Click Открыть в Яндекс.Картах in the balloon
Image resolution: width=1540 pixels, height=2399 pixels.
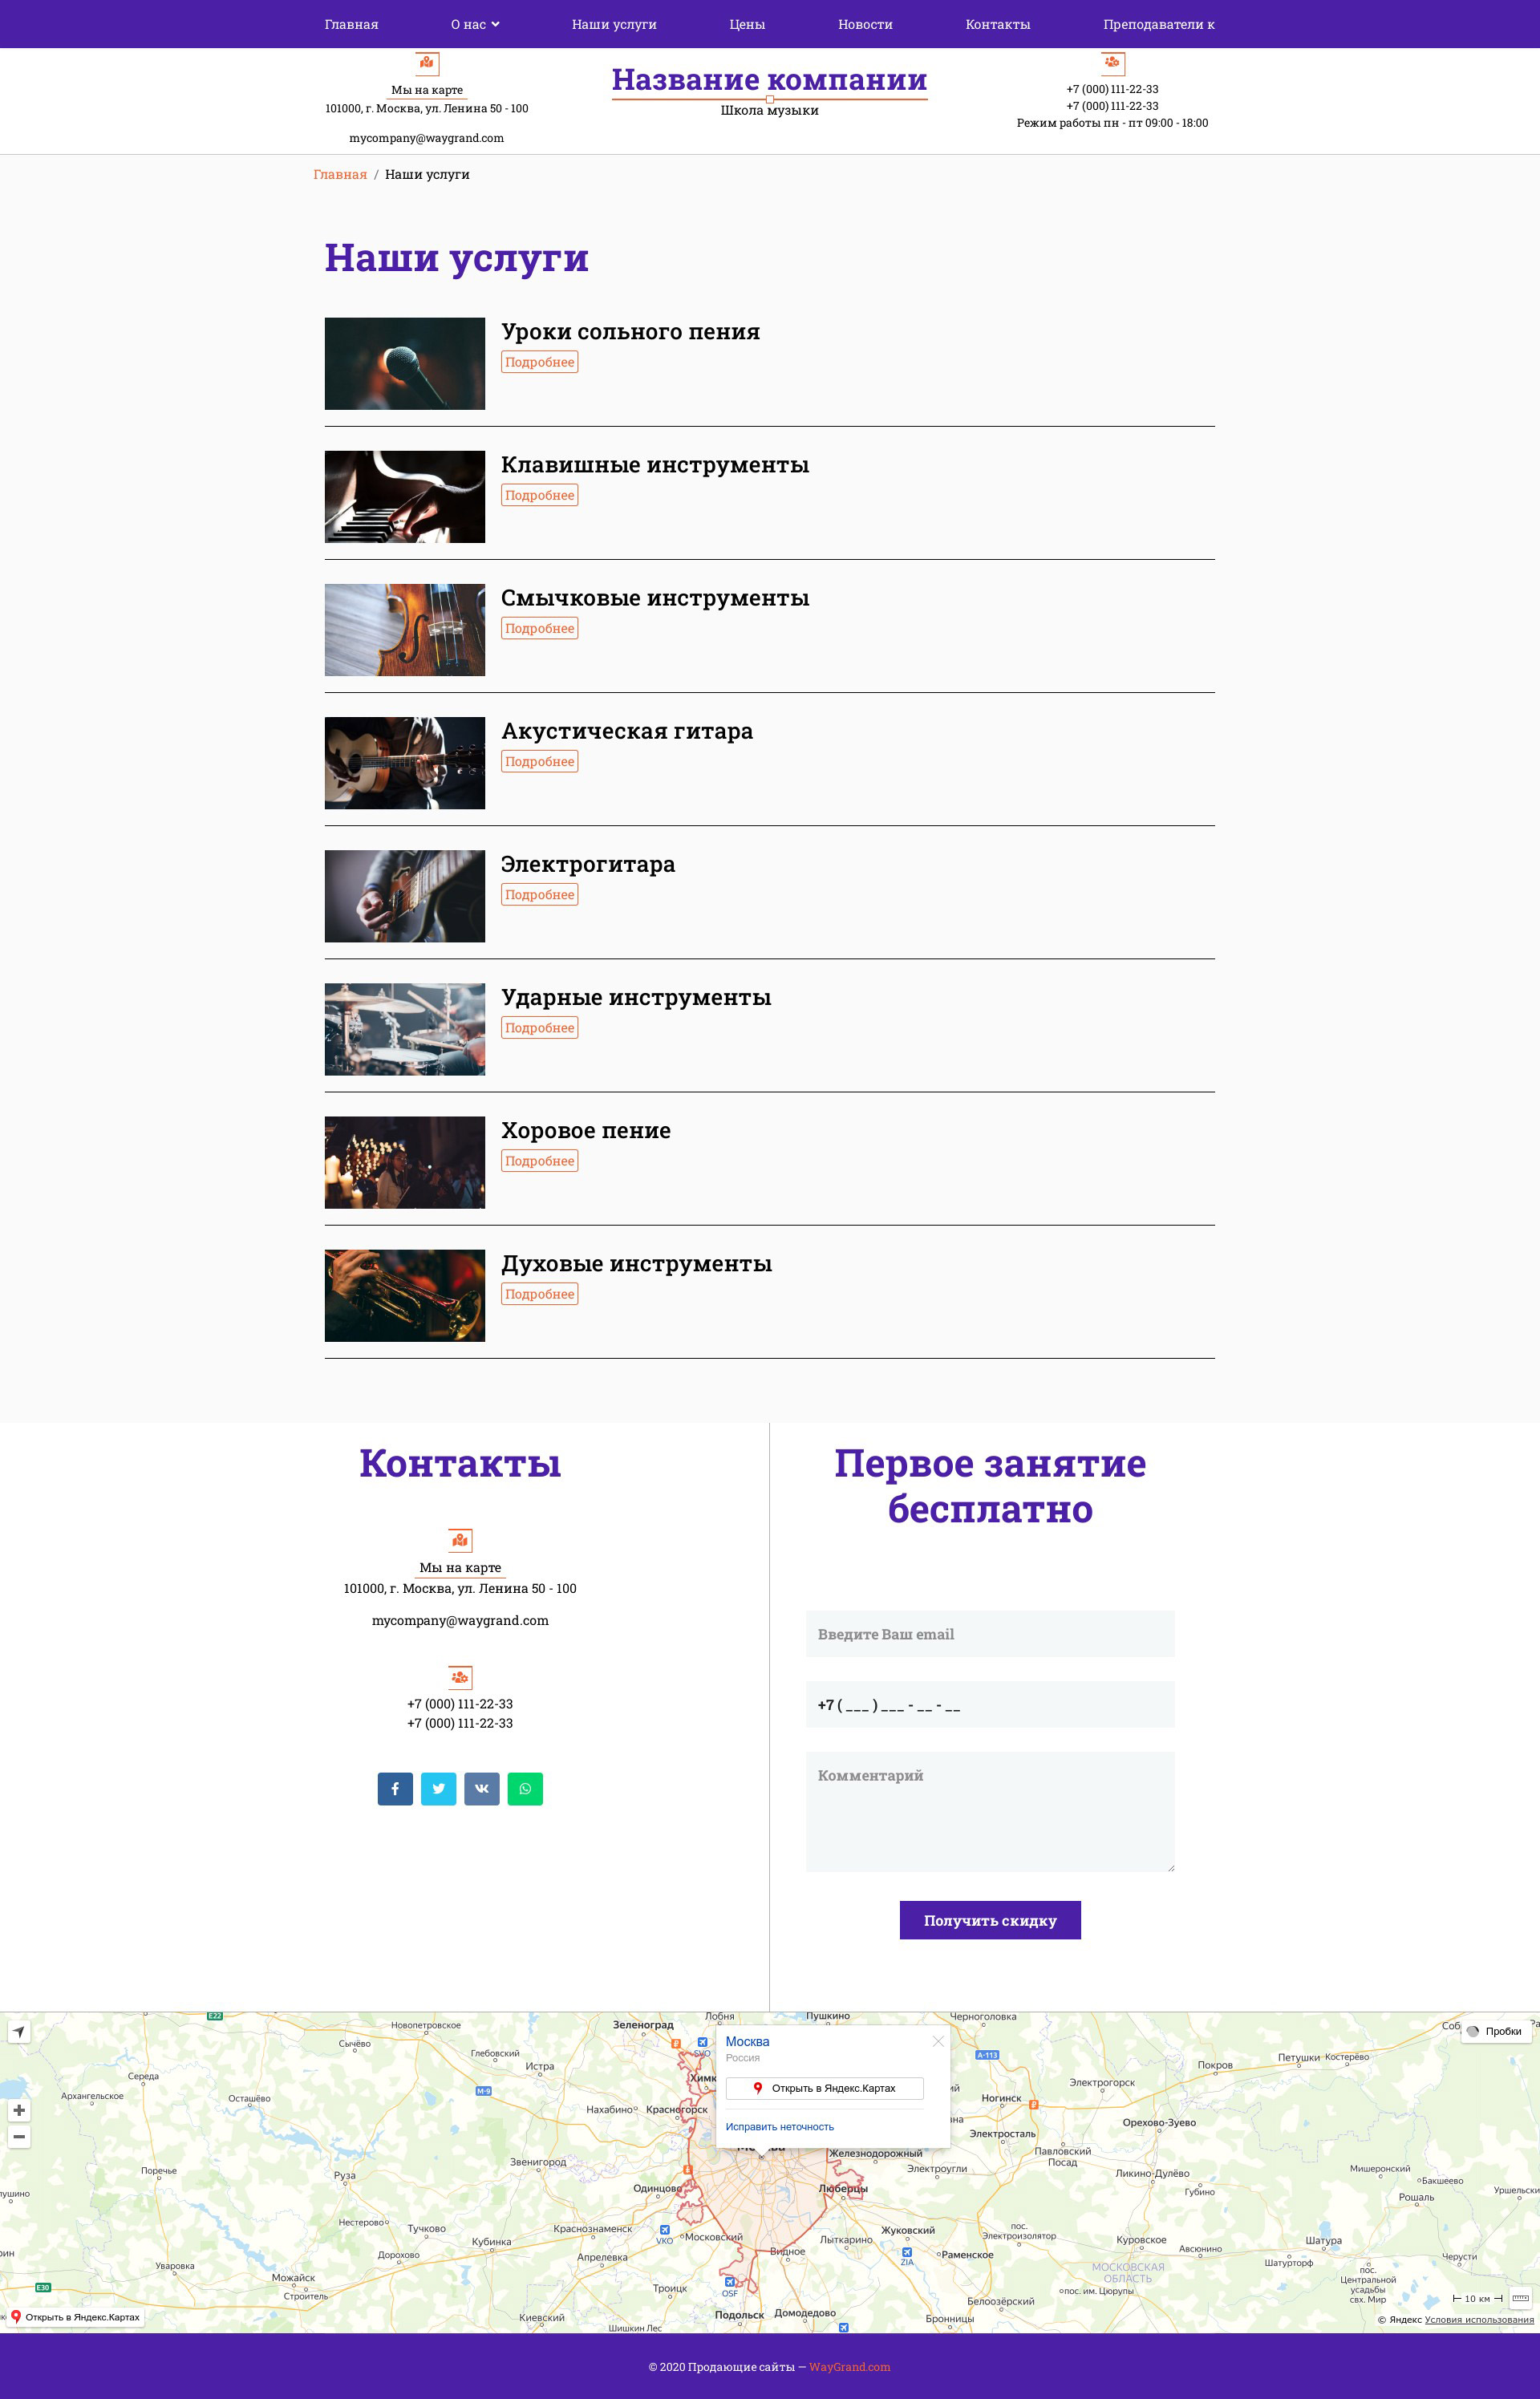(825, 2088)
